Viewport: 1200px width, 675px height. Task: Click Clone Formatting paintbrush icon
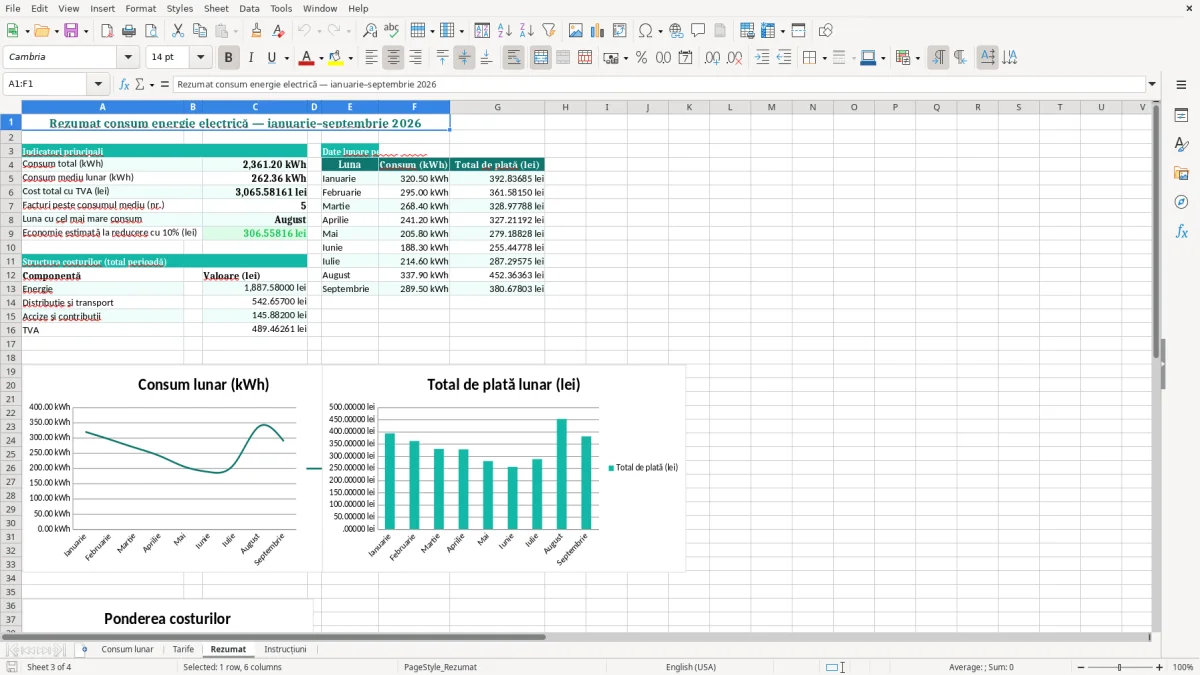coord(257,31)
